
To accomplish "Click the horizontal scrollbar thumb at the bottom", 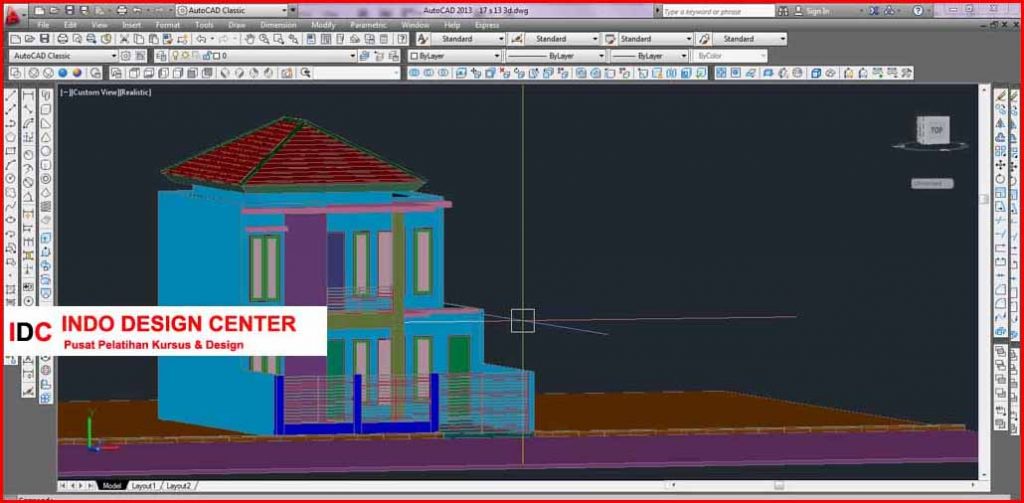I will coord(779,485).
